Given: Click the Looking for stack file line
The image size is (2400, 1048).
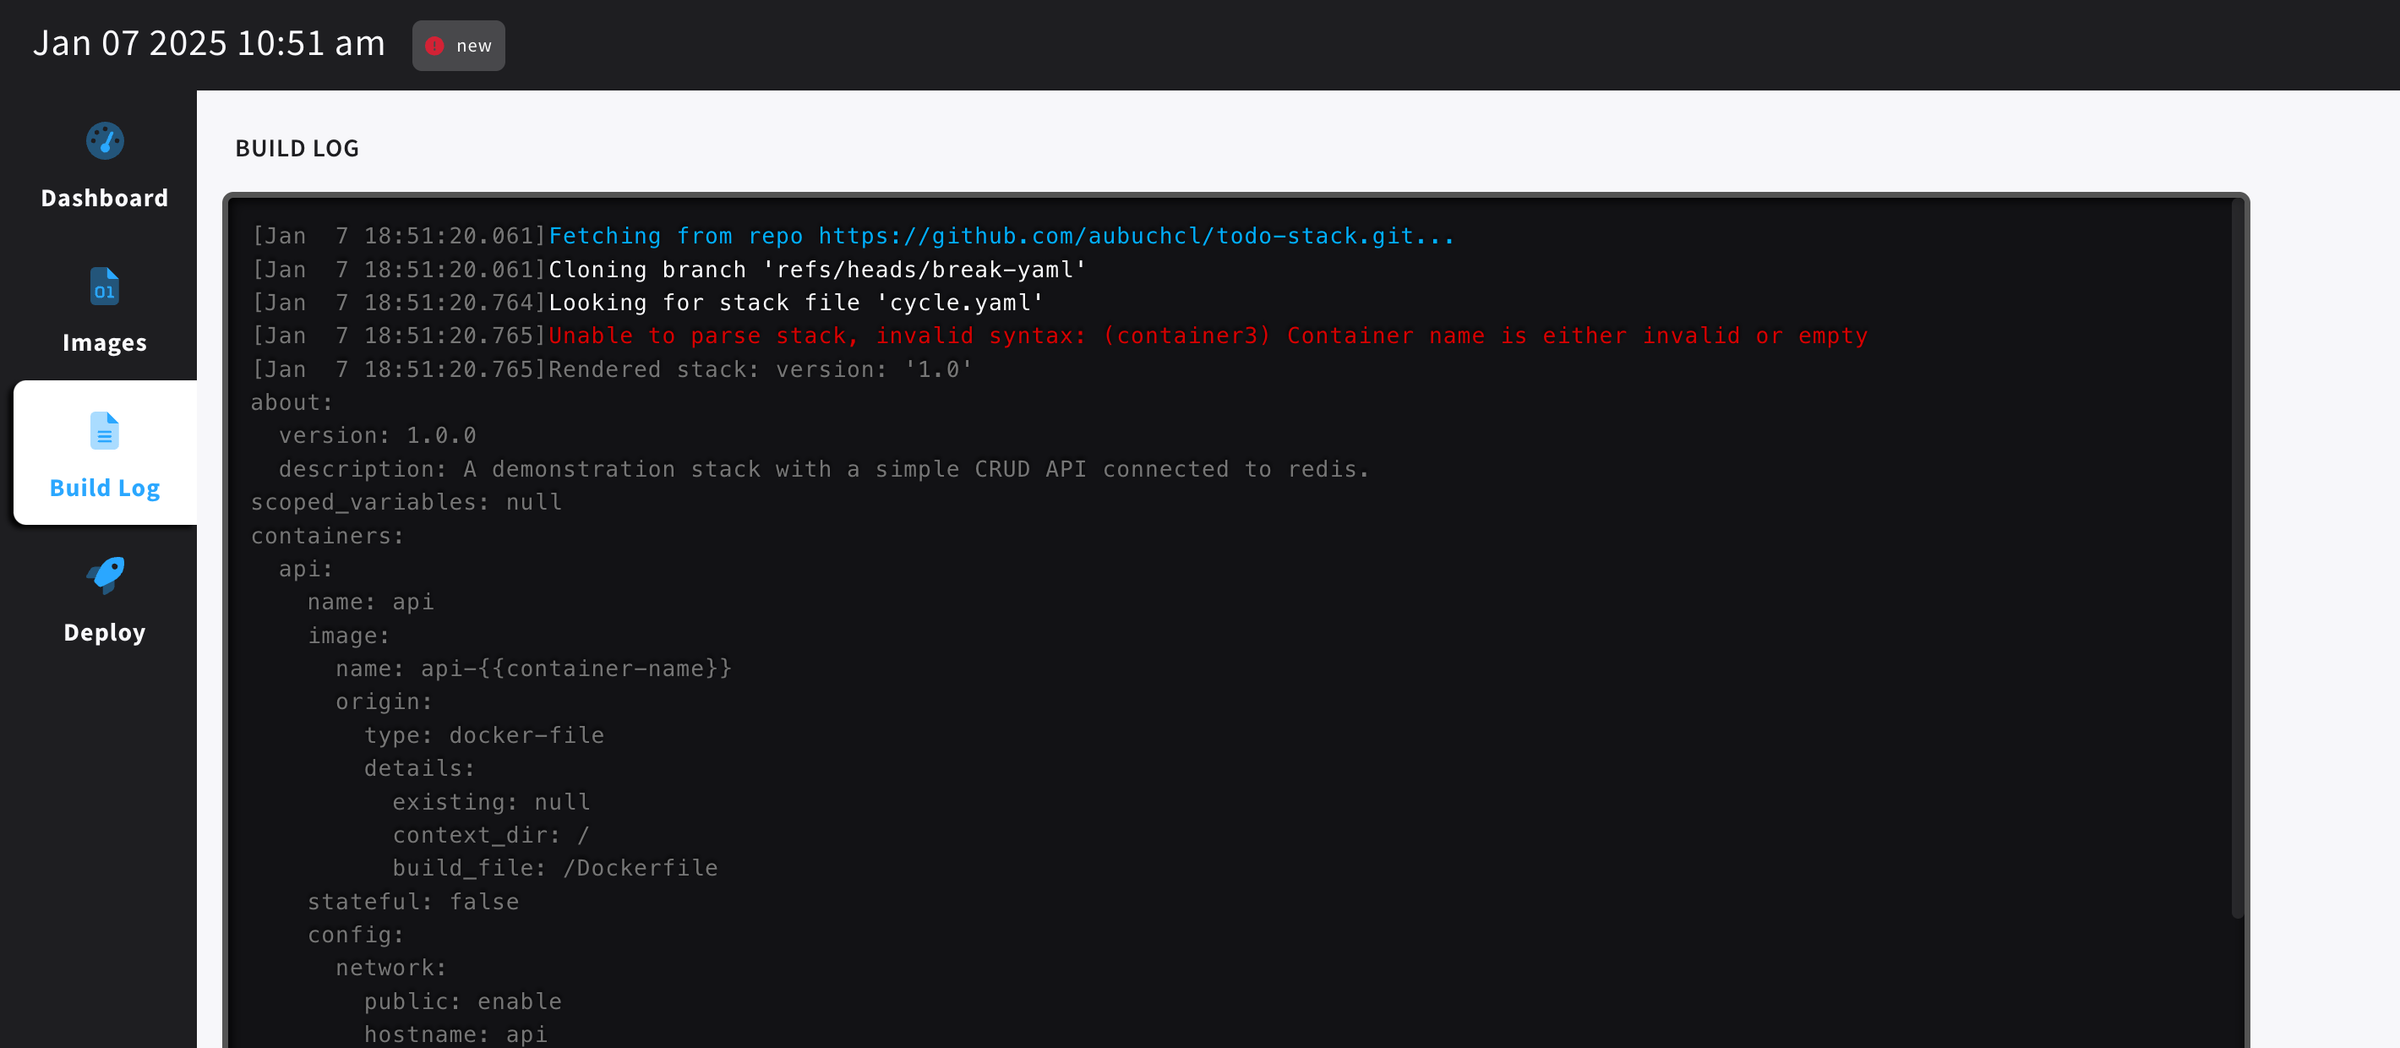Looking at the screenshot, I should pyautogui.click(x=796, y=303).
